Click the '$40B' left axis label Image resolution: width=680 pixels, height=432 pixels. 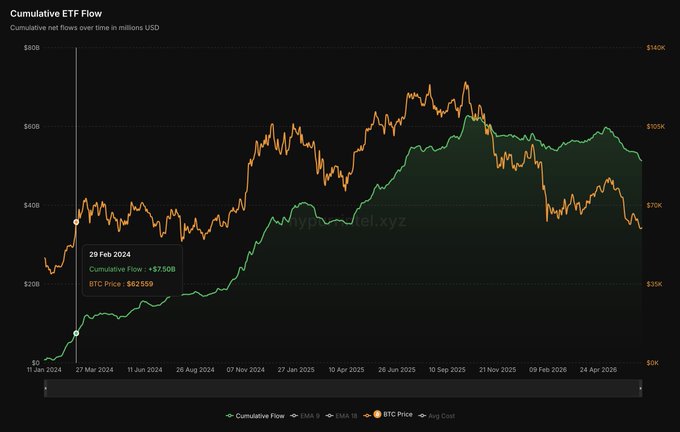(x=32, y=205)
